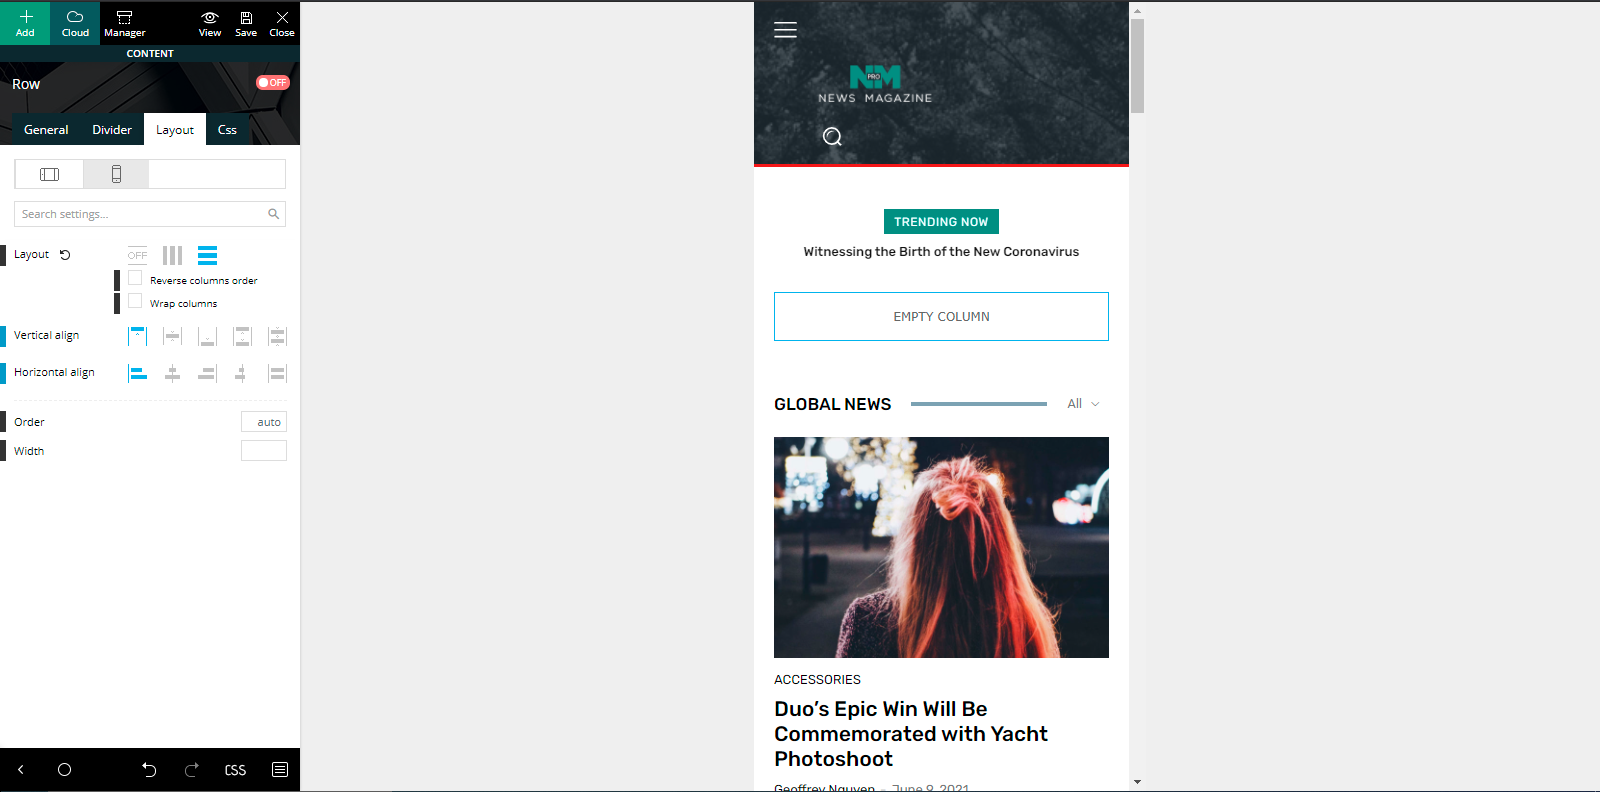Open the CSS editor in bottom bar
Image resolution: width=1600 pixels, height=792 pixels.
tap(235, 770)
